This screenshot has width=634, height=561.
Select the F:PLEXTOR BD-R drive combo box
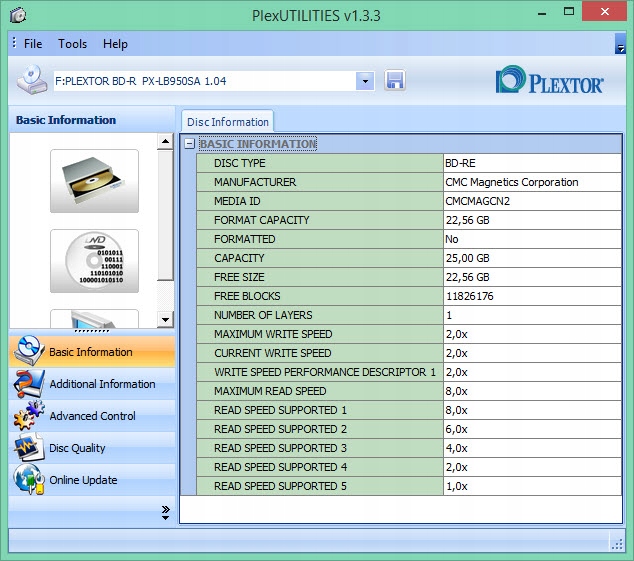click(x=214, y=81)
